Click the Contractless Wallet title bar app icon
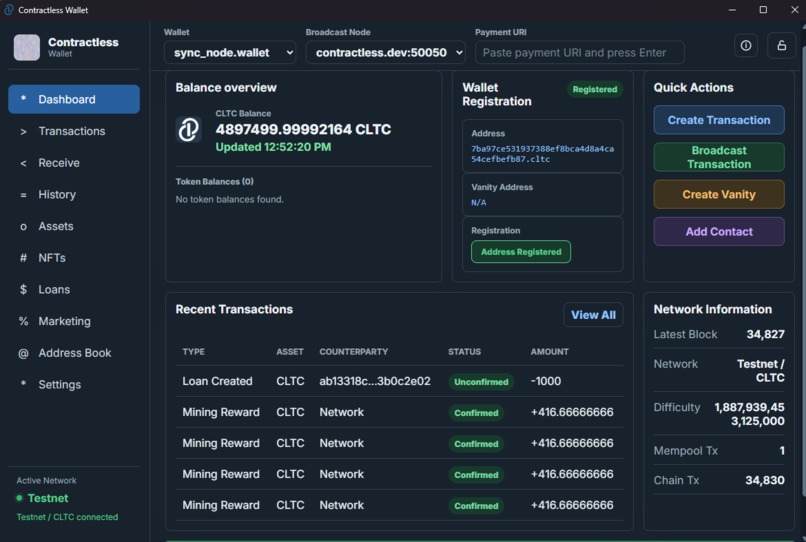 (8, 10)
